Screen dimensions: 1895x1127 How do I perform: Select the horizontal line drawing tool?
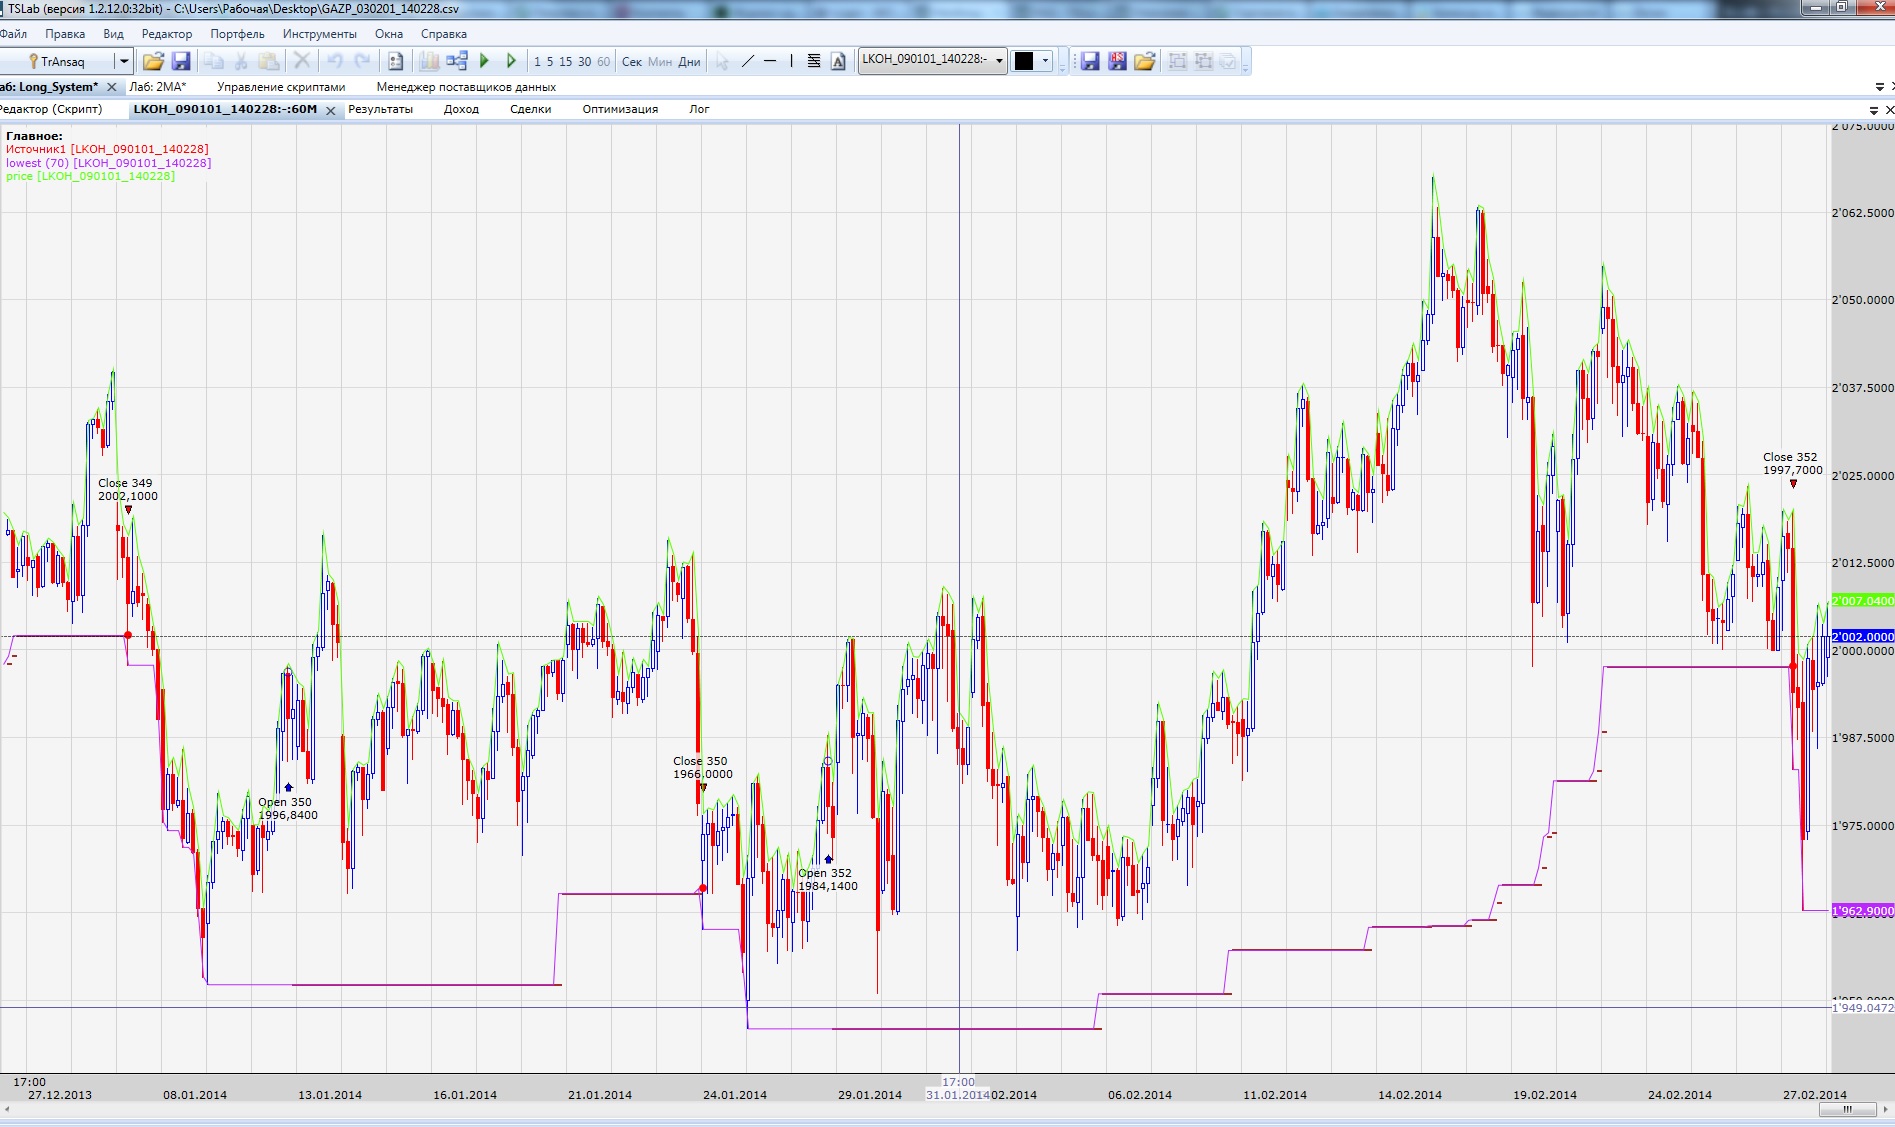click(x=770, y=61)
